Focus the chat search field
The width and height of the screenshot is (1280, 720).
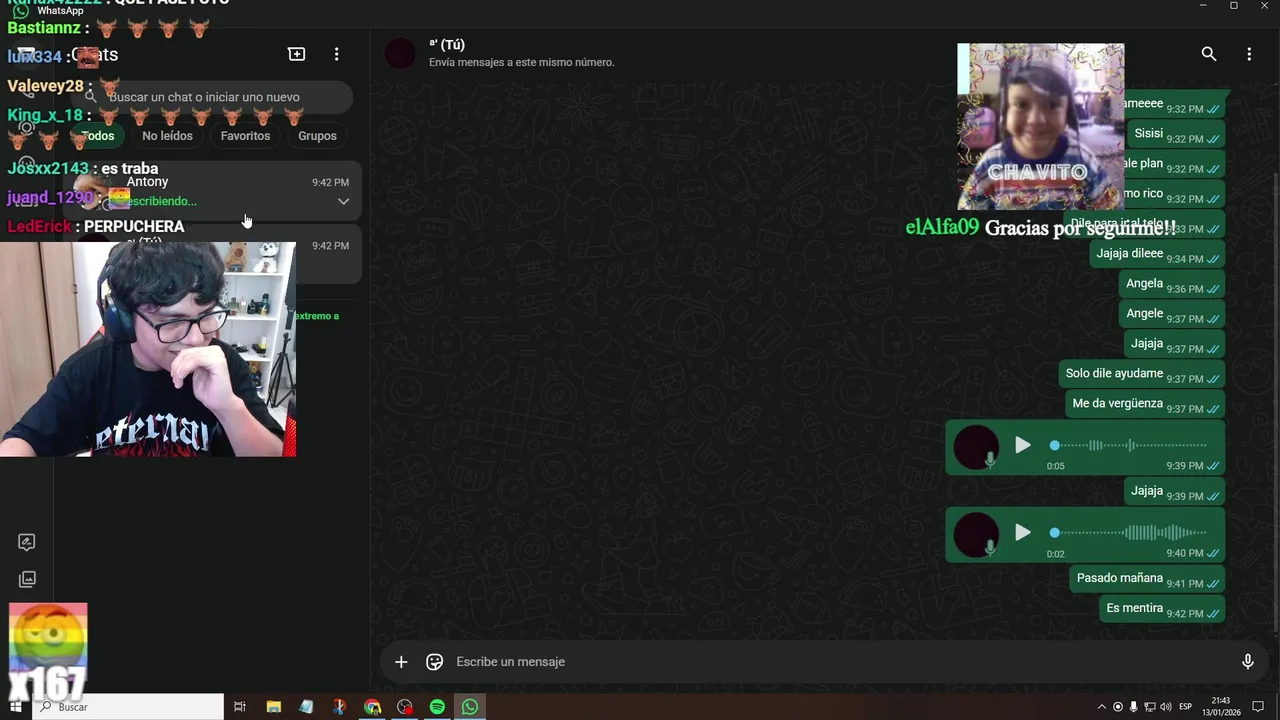point(214,97)
